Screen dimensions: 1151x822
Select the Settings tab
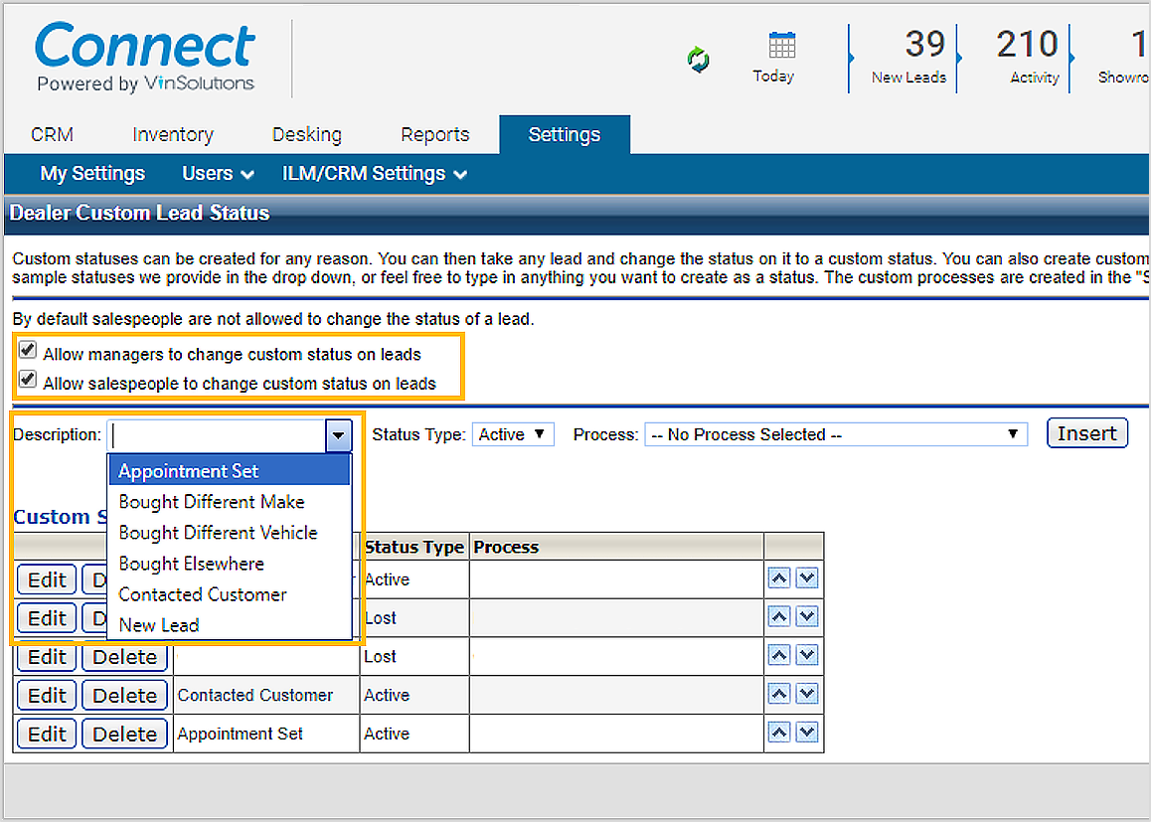(x=564, y=135)
